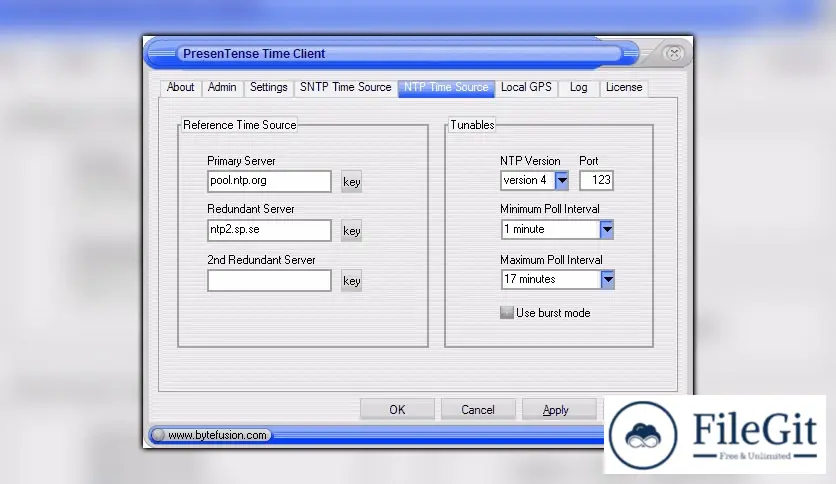Click the Primary Server input field
Viewport: 836px width, 484px height.
click(x=269, y=181)
